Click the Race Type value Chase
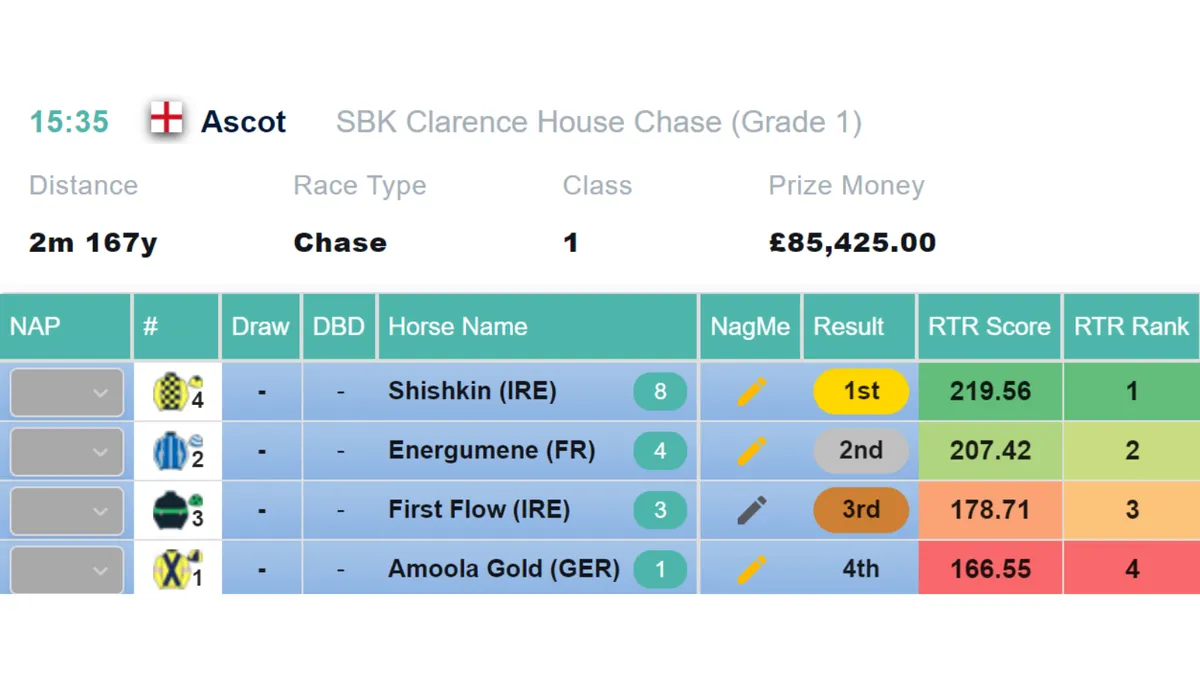 [x=340, y=243]
